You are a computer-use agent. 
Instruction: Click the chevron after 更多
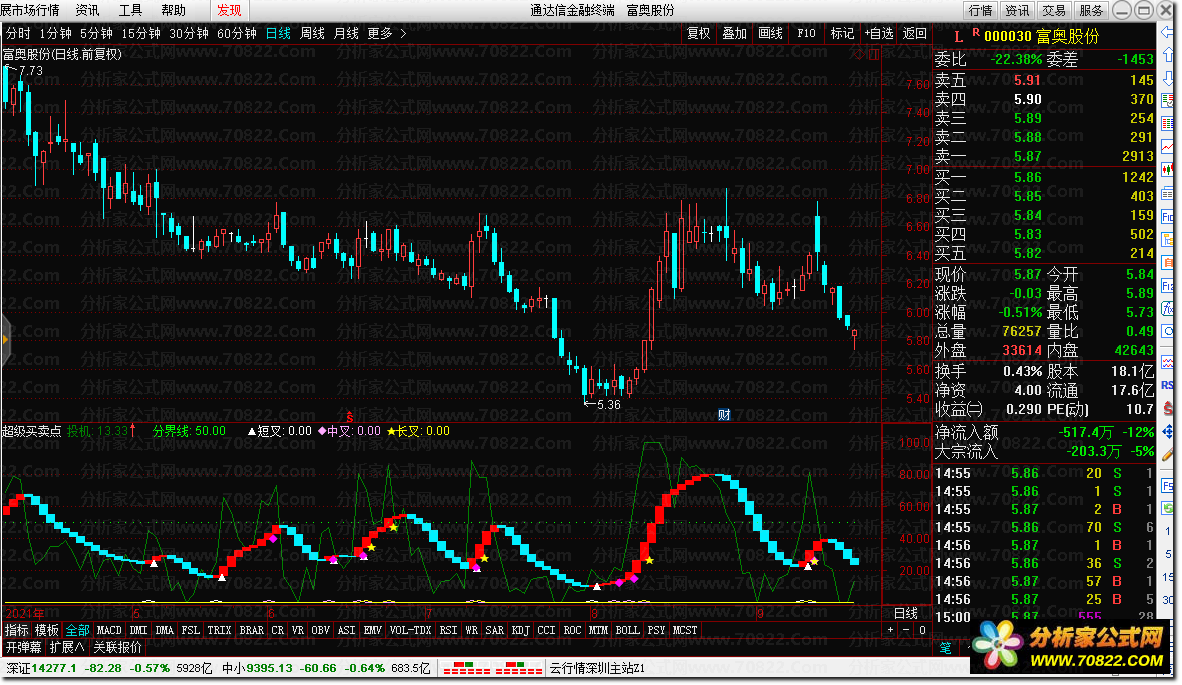[x=403, y=33]
